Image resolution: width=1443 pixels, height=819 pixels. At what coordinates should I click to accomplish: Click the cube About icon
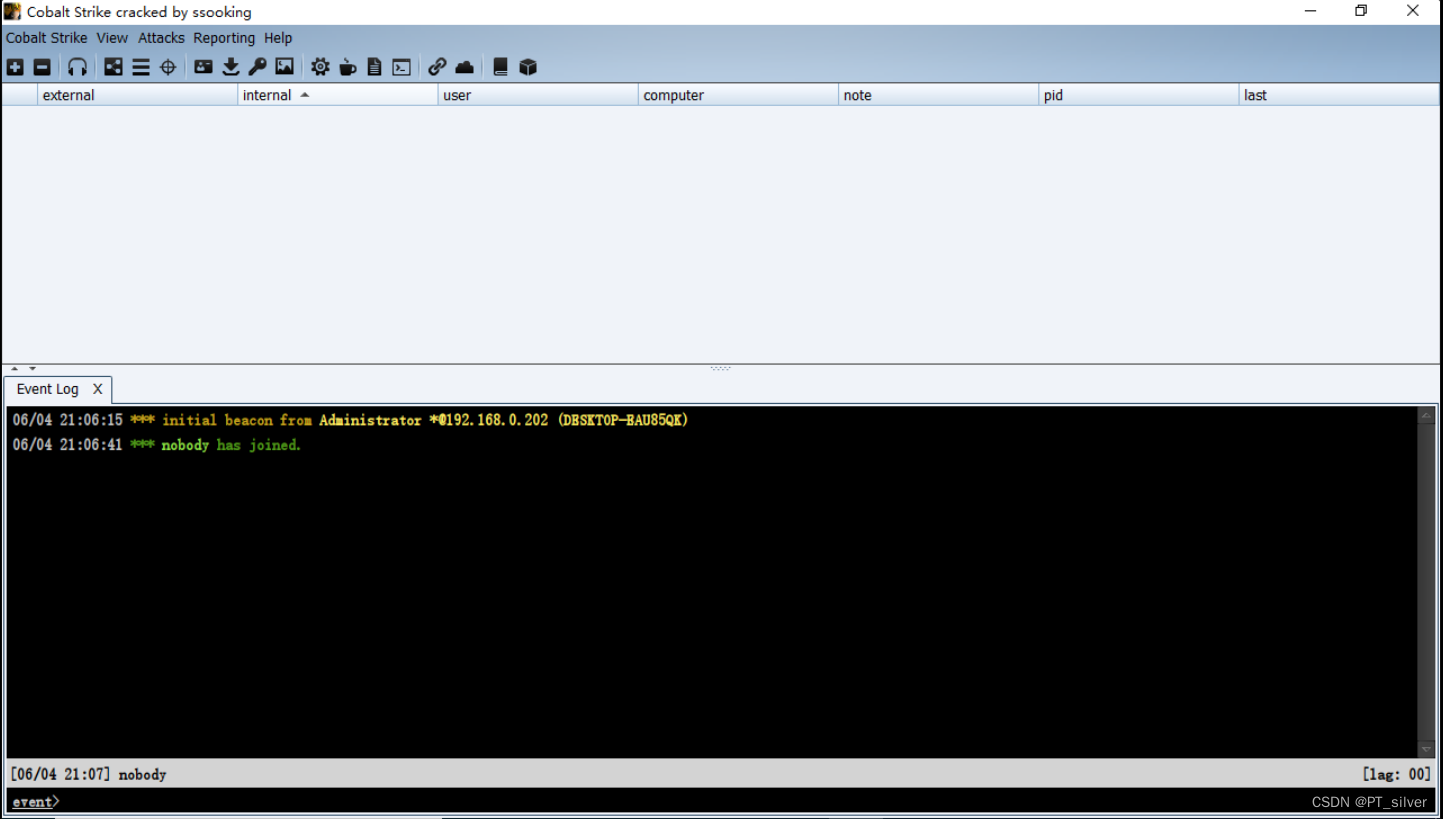pyautogui.click(x=528, y=67)
